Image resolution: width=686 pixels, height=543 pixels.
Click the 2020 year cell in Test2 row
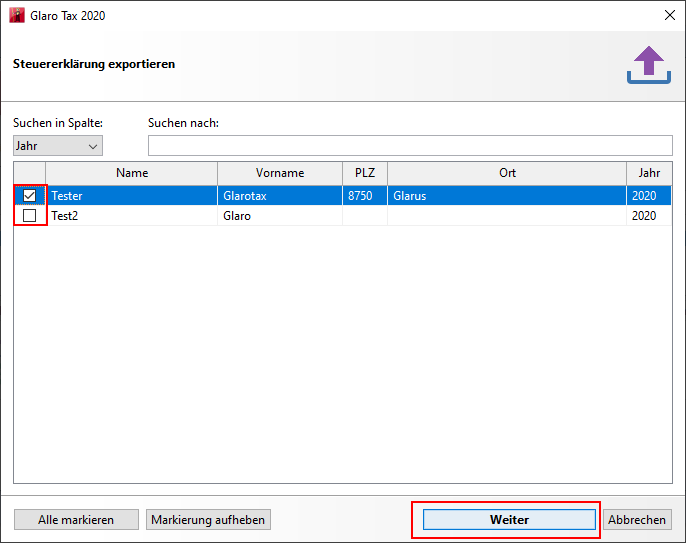649,216
